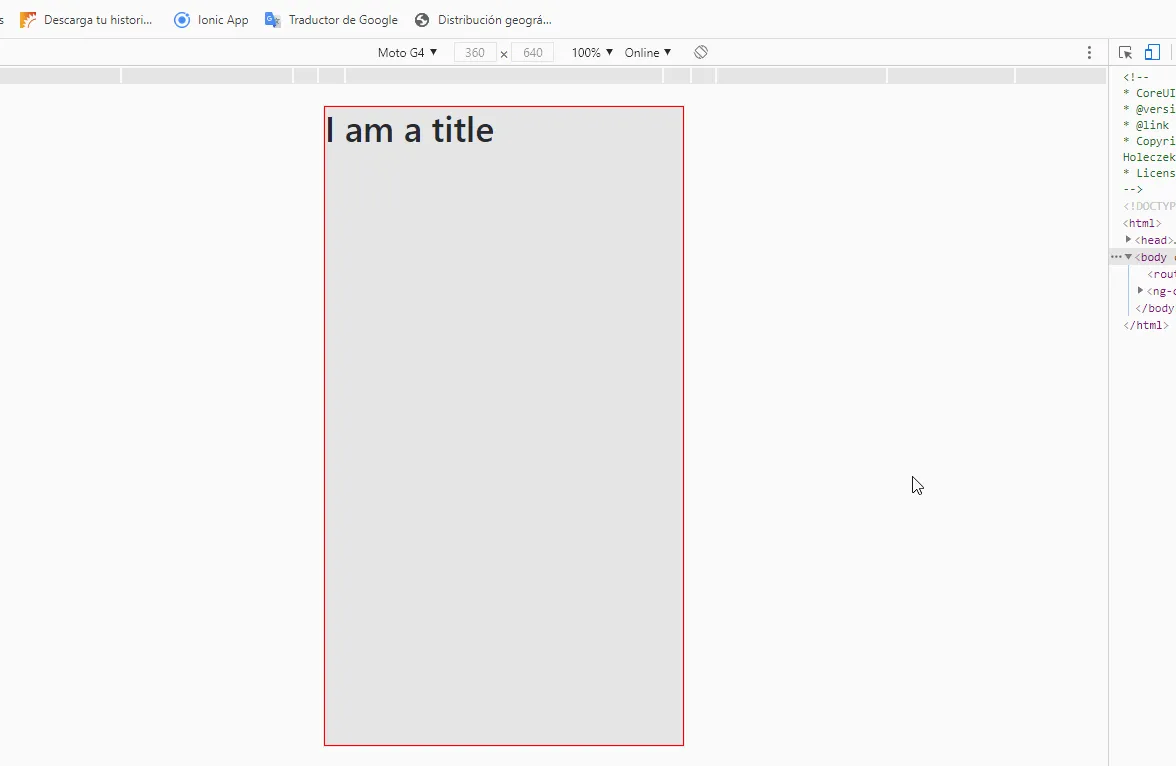Activate the inspect element picker
Screen dimensions: 1176x766
[1125, 52]
